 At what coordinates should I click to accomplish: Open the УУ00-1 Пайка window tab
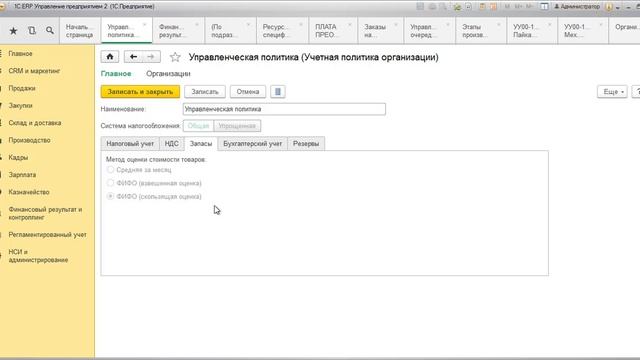[531, 31]
